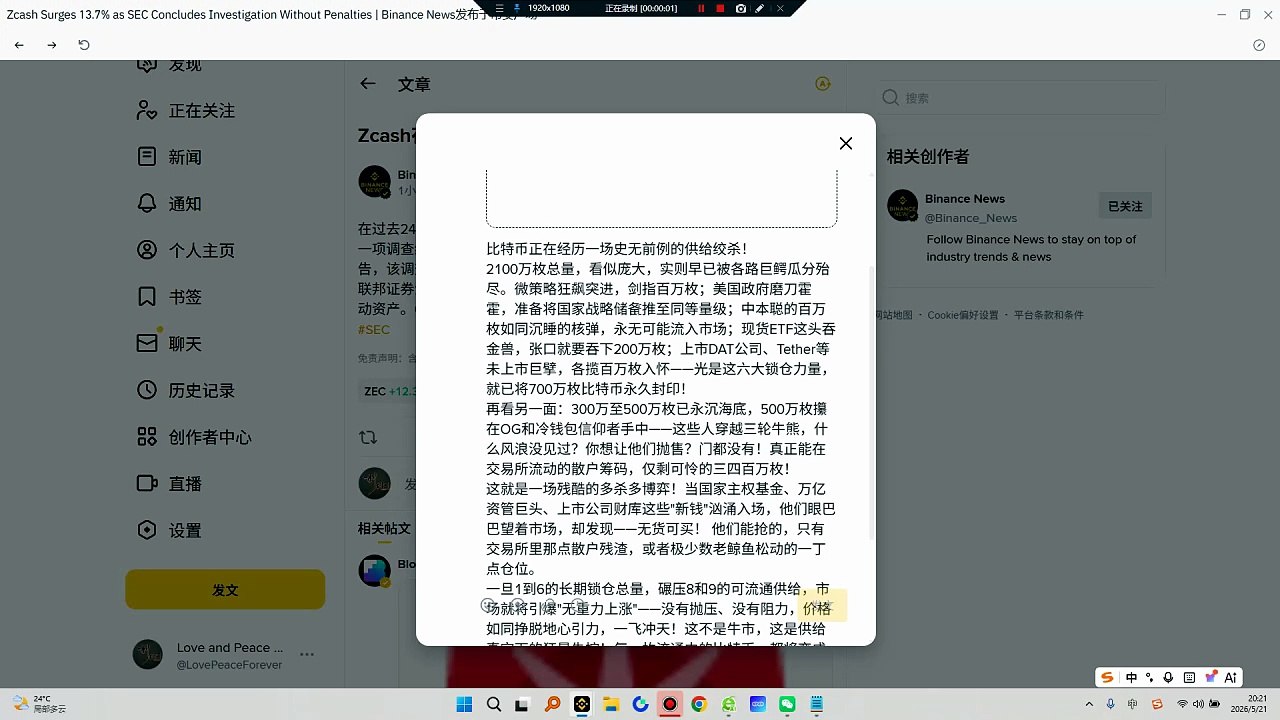Click the repost icon under the article
The height and width of the screenshot is (720, 1280).
[368, 437]
